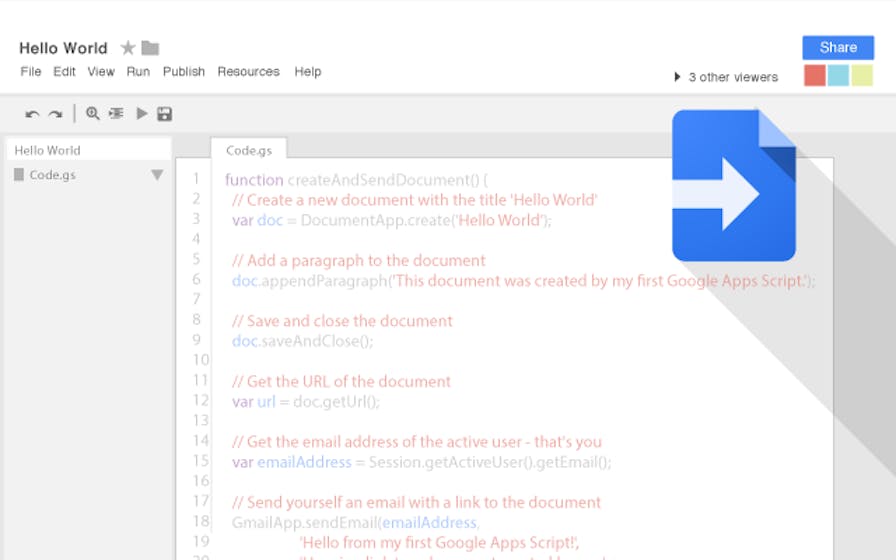Run the script with the play icon
Viewport: 896px width, 560px height.
click(x=142, y=114)
